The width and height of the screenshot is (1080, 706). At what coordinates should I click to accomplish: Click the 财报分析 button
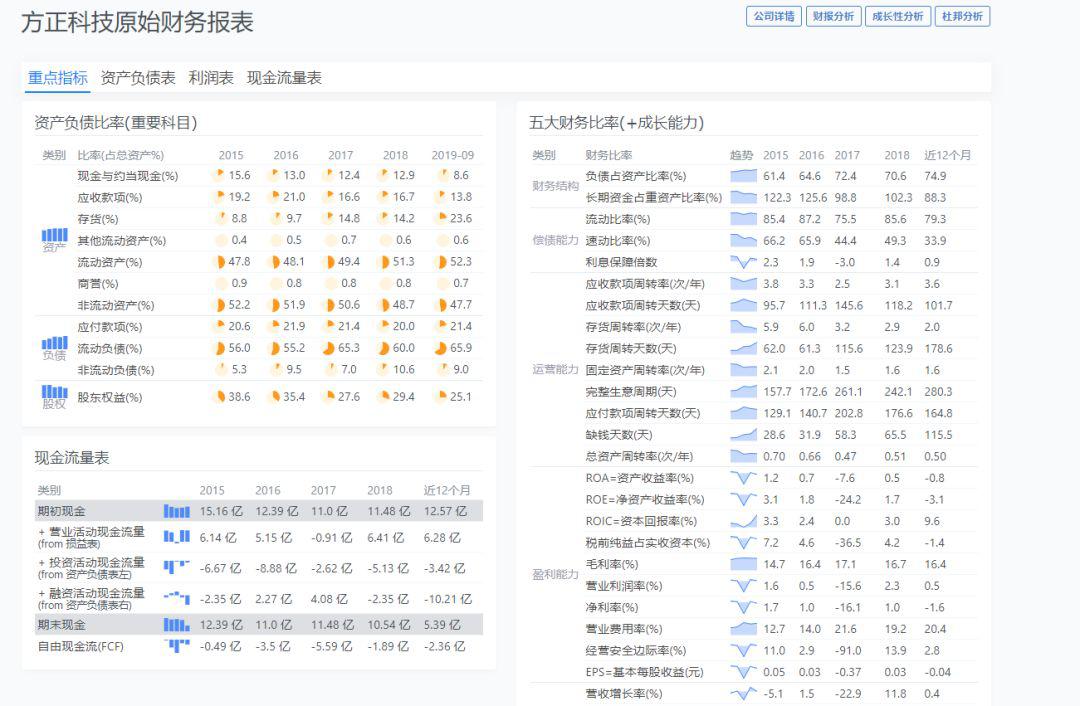click(833, 17)
